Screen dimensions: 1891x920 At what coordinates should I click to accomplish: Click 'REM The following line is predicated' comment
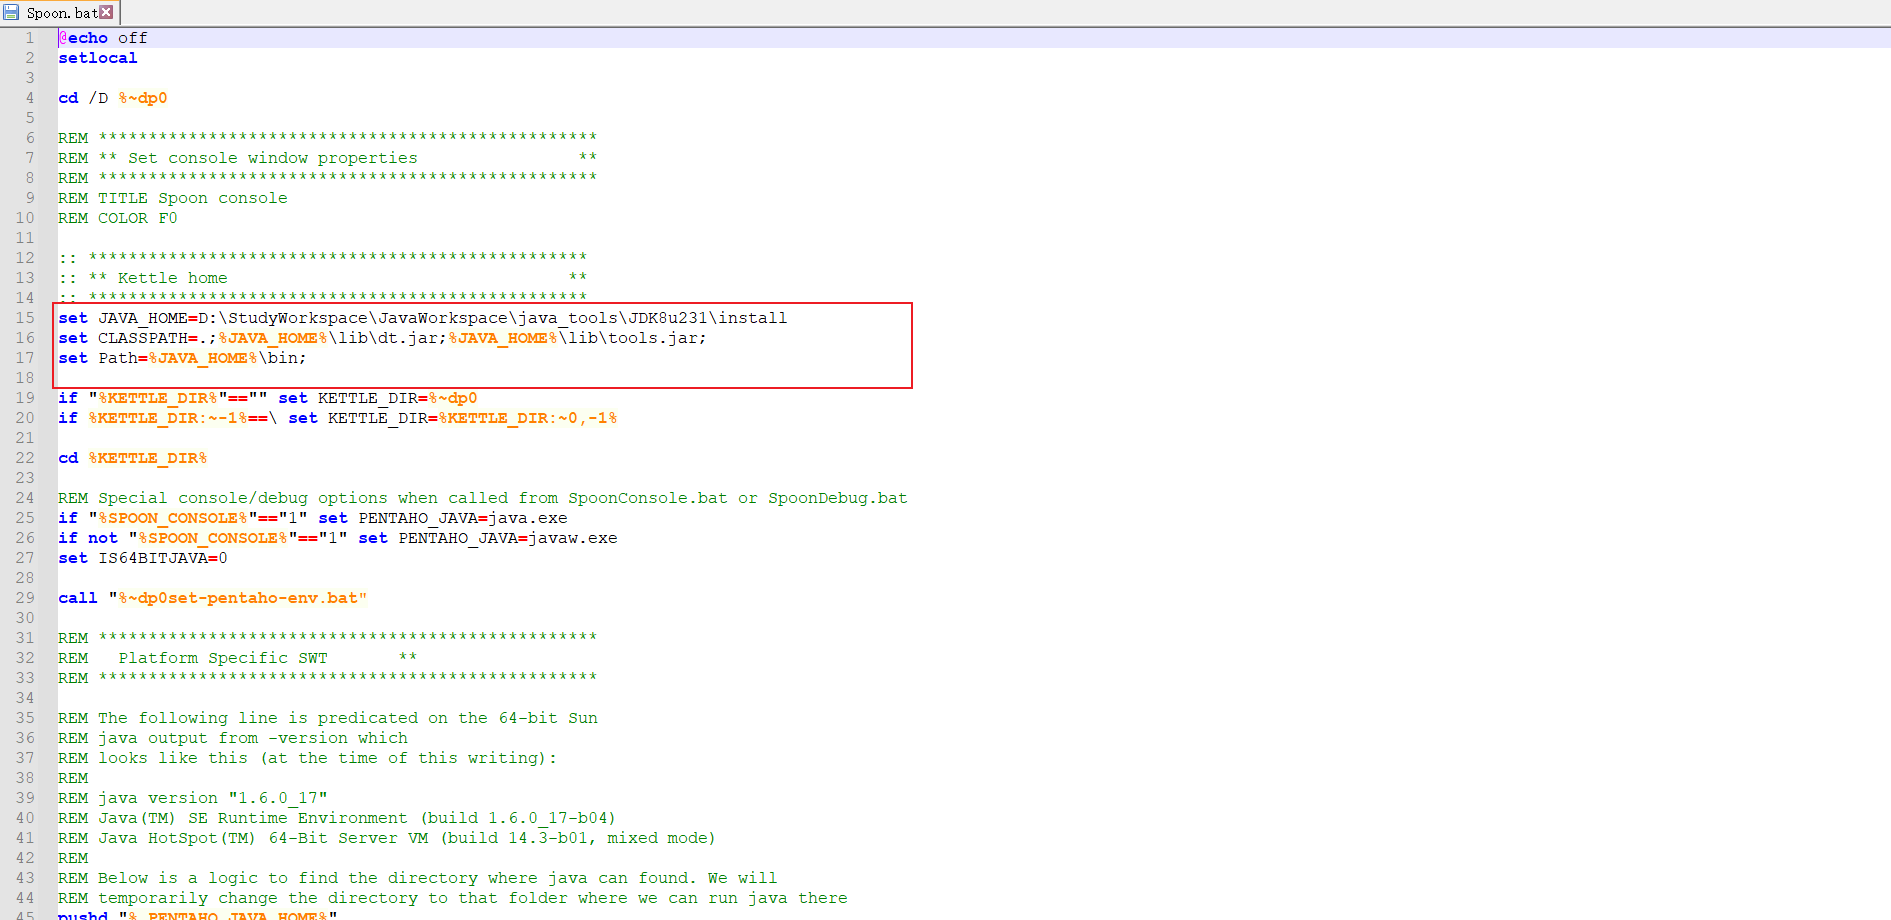(x=328, y=718)
